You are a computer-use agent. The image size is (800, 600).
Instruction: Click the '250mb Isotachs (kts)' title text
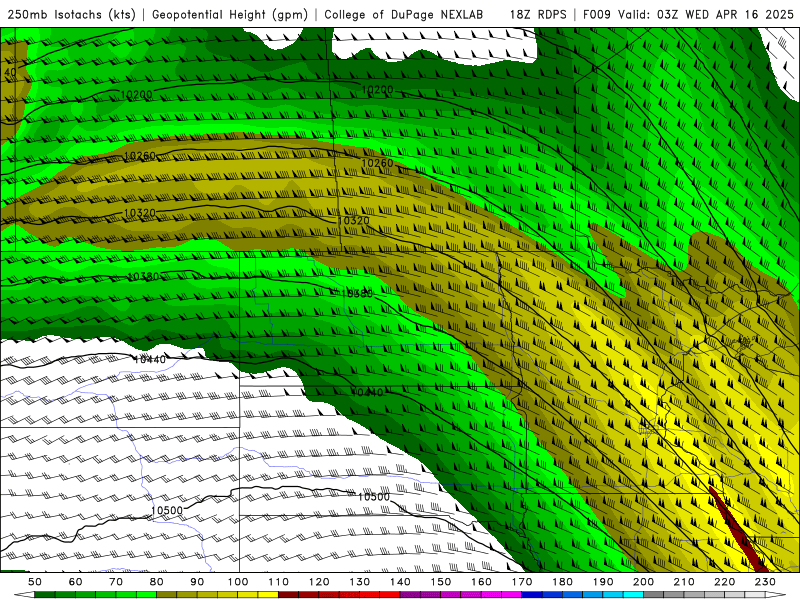click(71, 14)
